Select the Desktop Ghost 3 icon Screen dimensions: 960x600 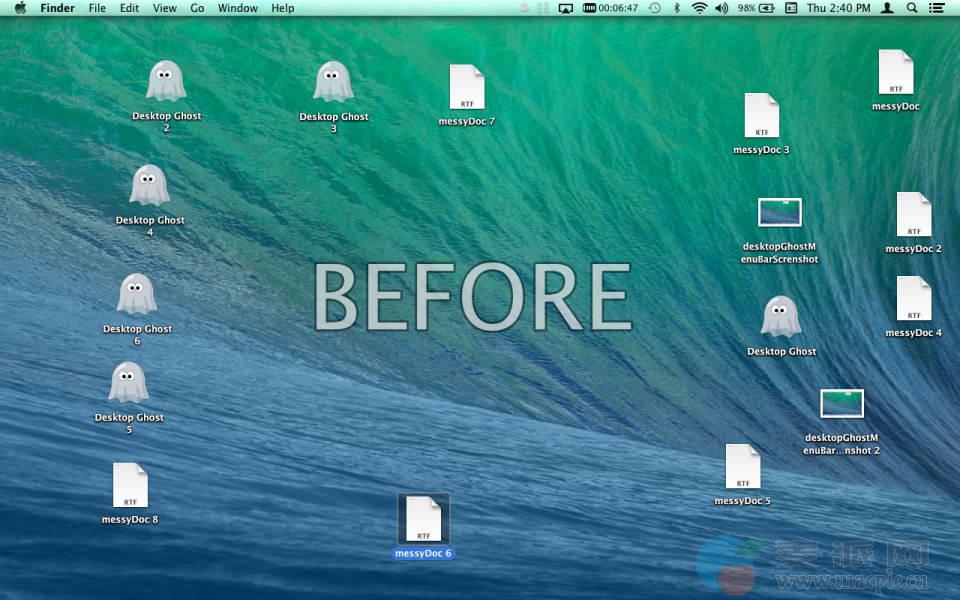[x=333, y=83]
